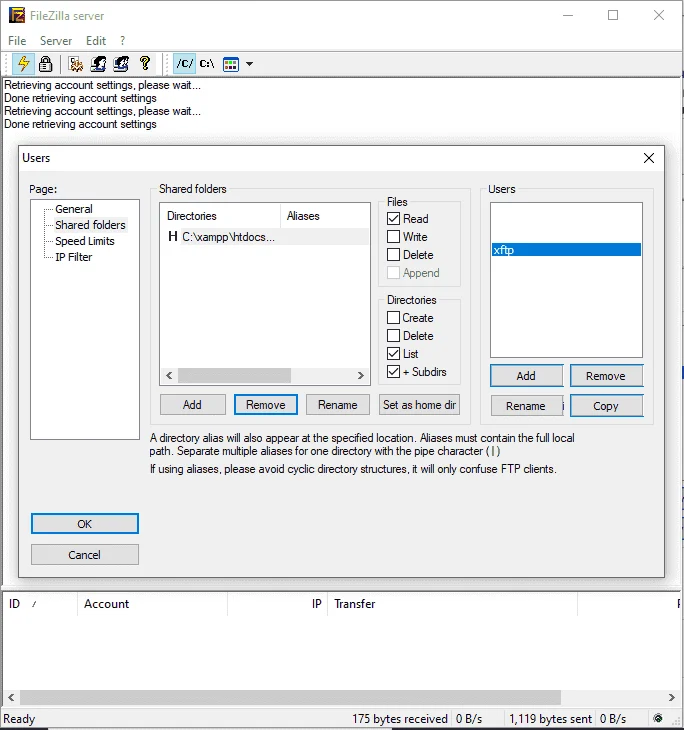The height and width of the screenshot is (730, 684).
Task: Select the /C/ virtual path display icon
Action: point(184,64)
